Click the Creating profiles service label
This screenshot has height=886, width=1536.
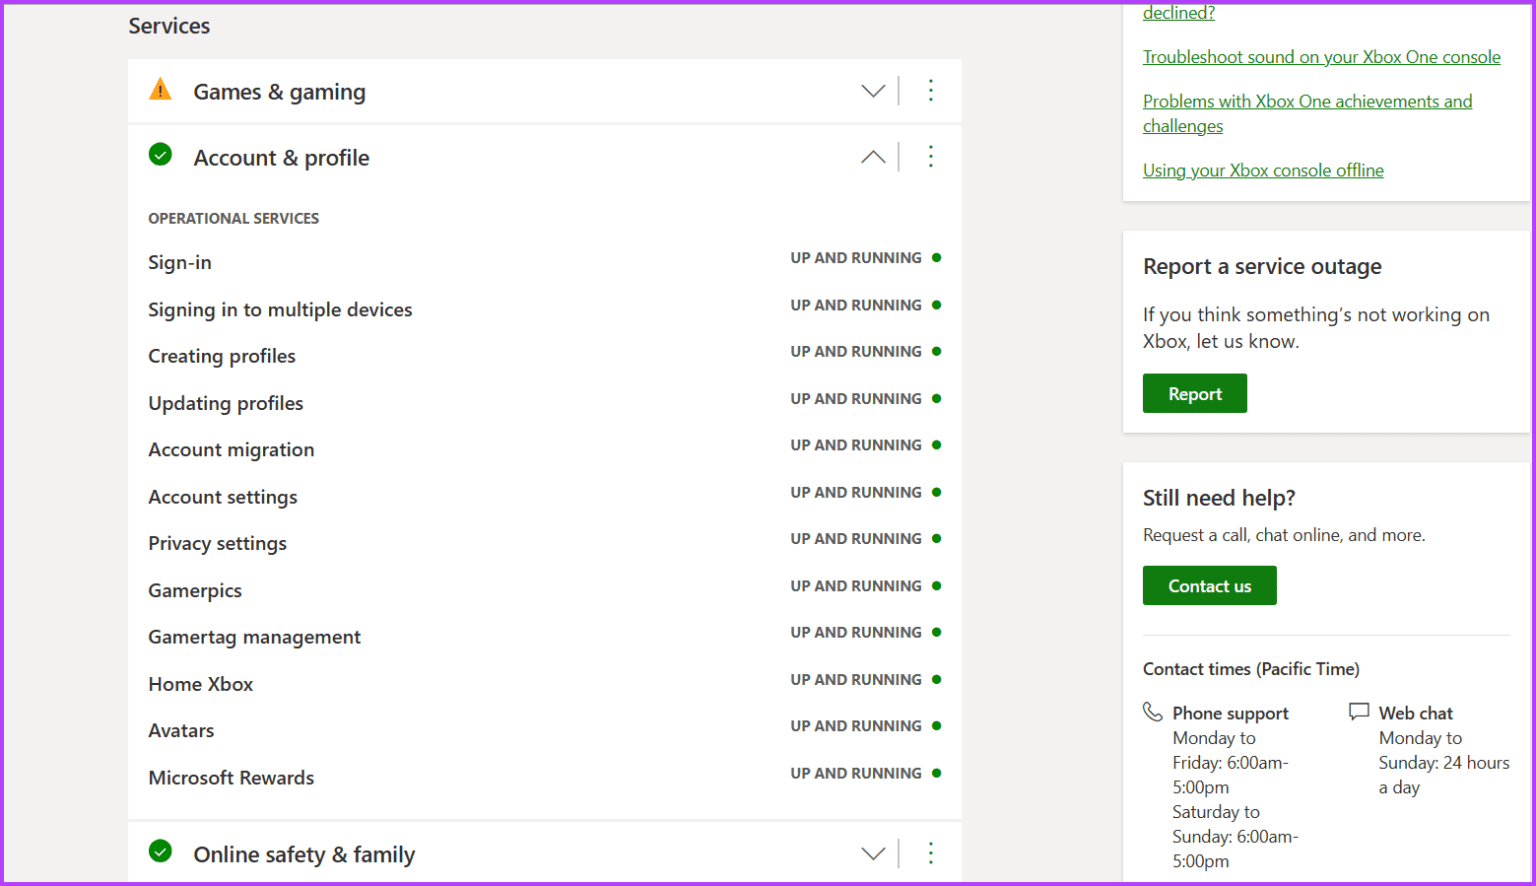222,357
